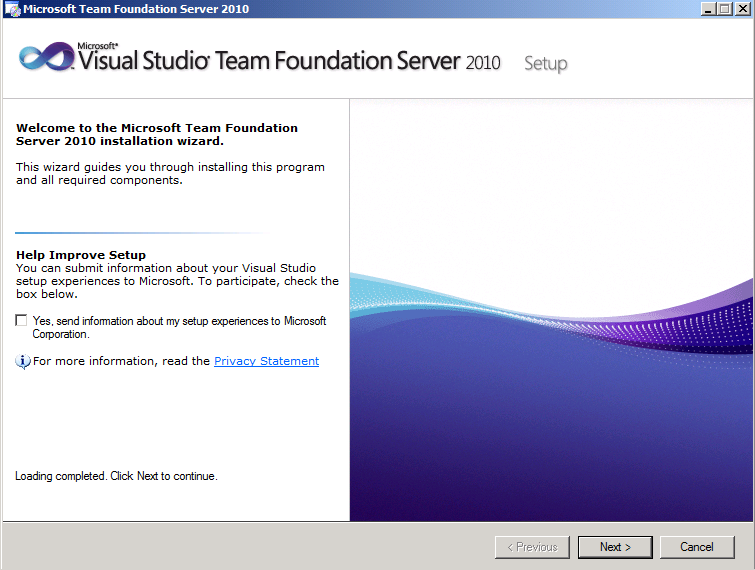Enable sending setup experiences to Microsoft
Screen dimensions: 755x570
[21, 320]
